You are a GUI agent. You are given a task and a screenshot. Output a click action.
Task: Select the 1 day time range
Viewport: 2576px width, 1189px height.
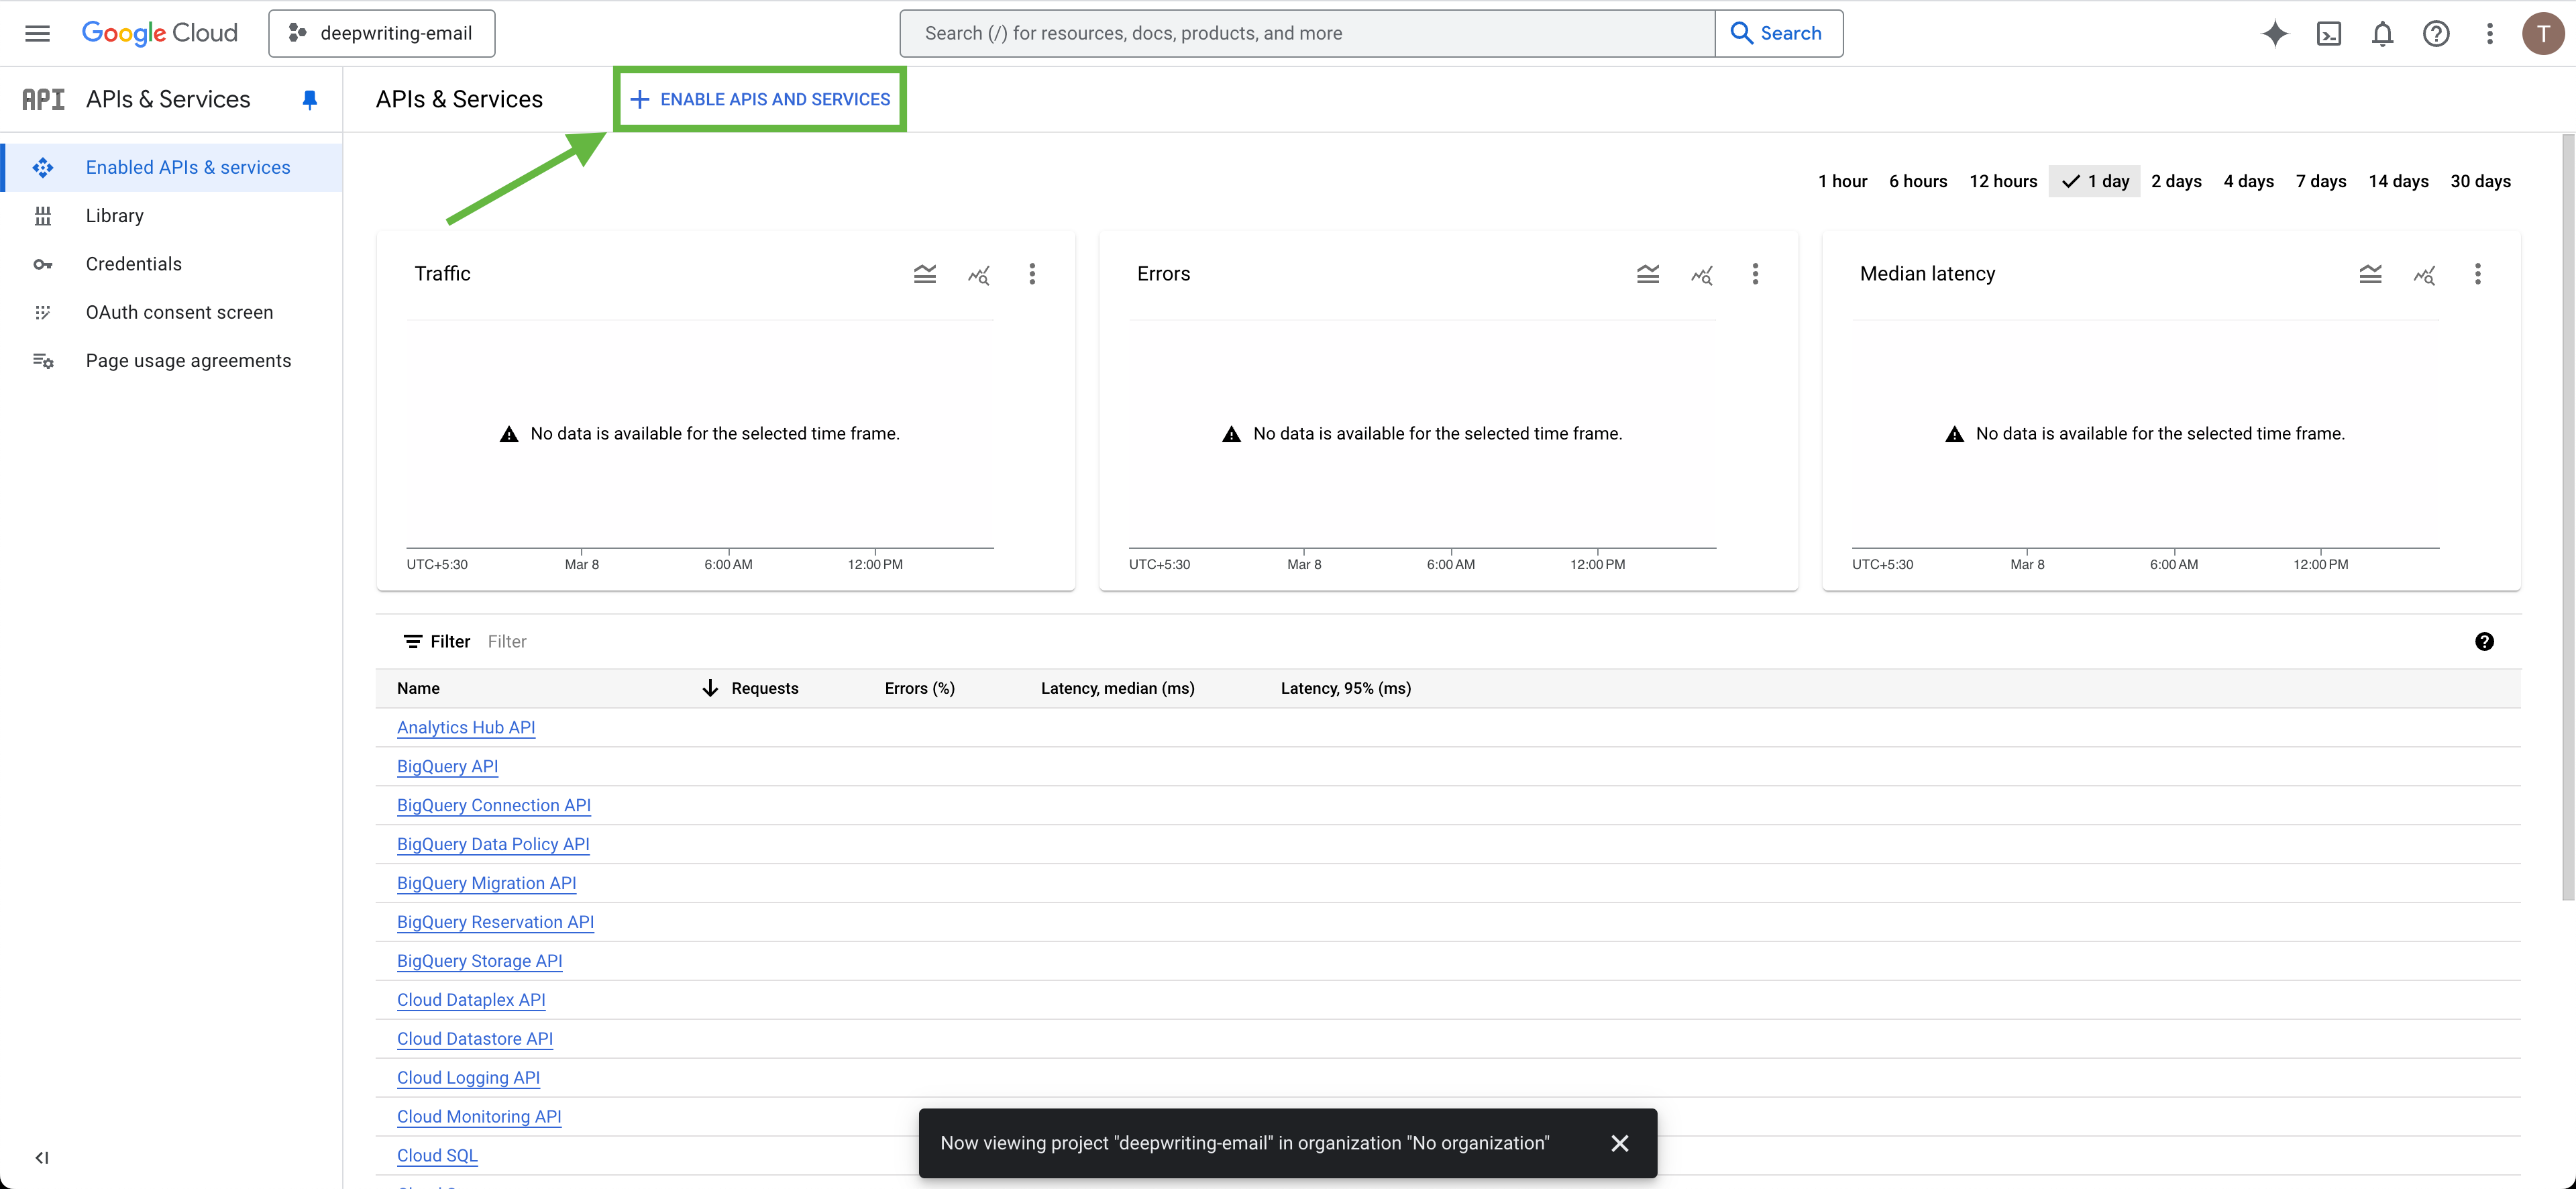2094,181
